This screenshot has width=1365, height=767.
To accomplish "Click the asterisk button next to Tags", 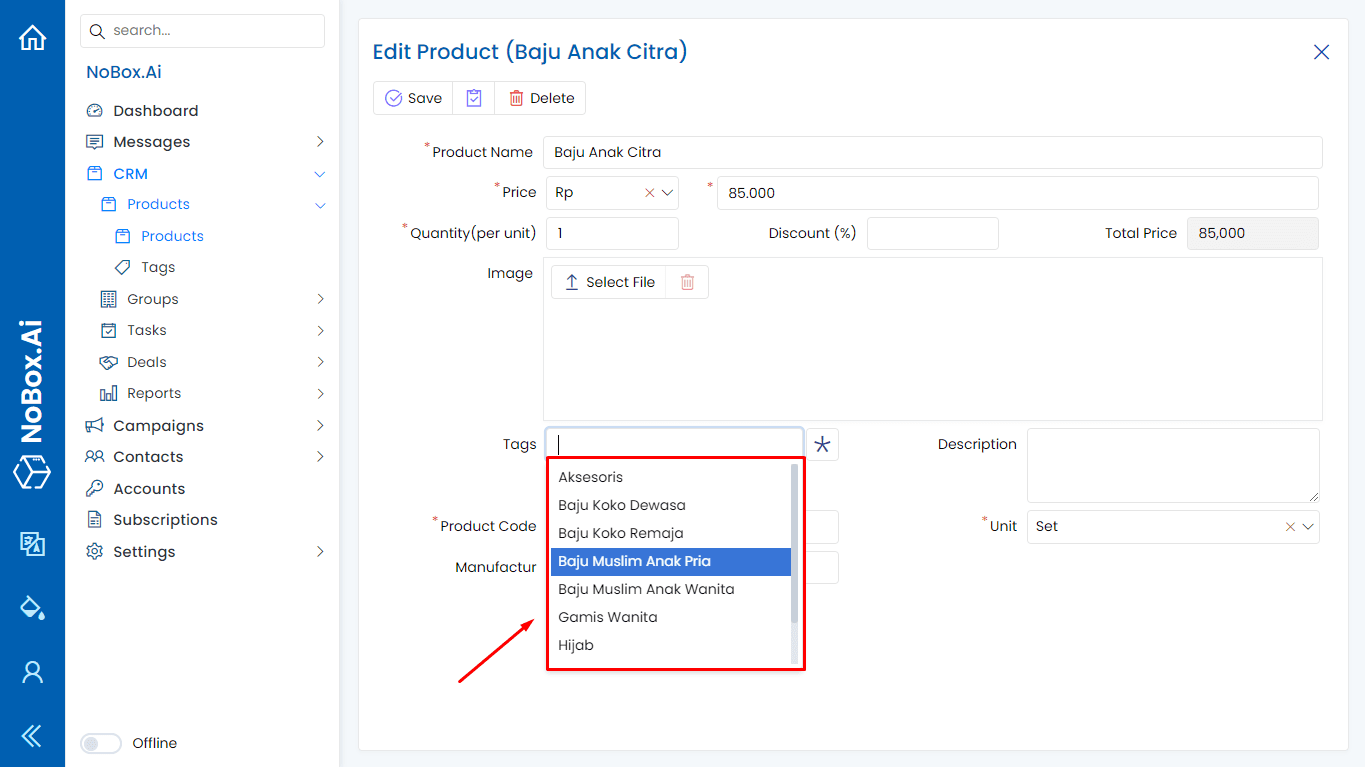I will tap(822, 445).
